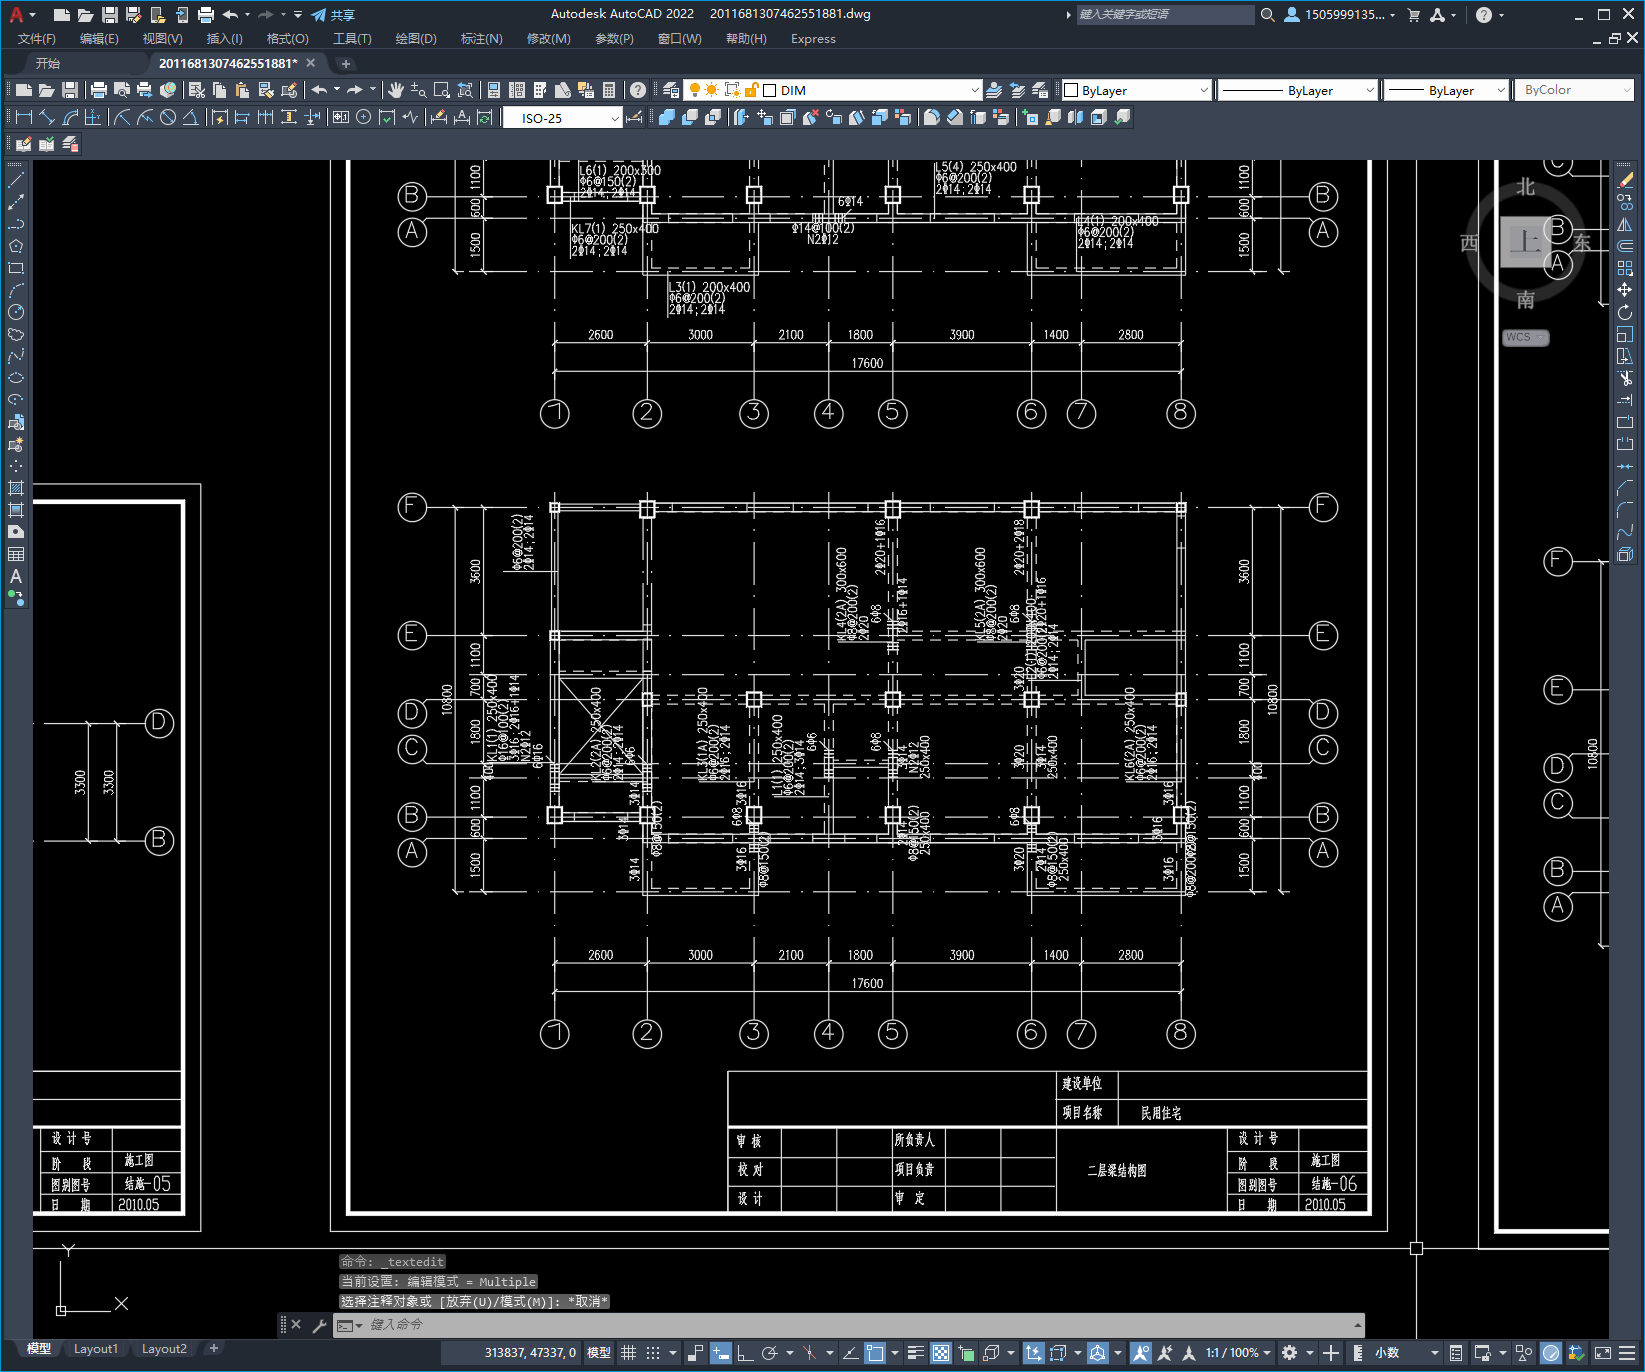
Task: Toggle transparency display in the status bar
Action: coord(941,1353)
